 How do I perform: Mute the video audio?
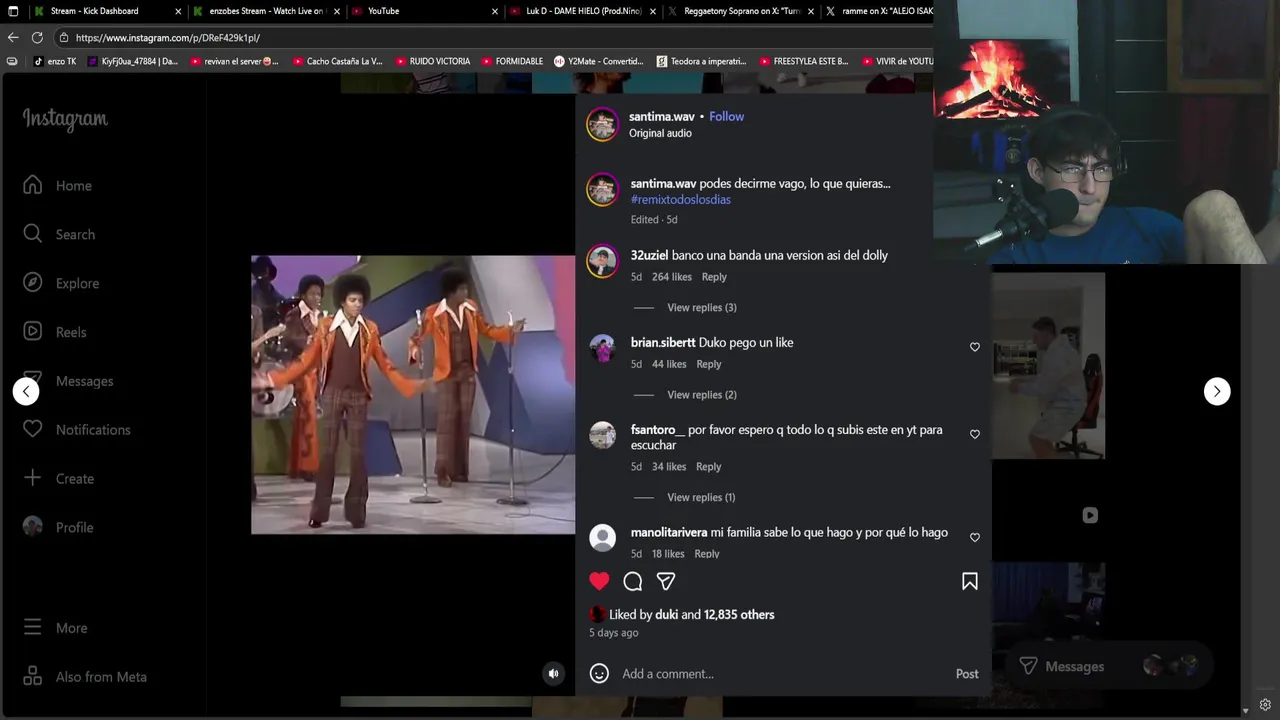point(553,674)
